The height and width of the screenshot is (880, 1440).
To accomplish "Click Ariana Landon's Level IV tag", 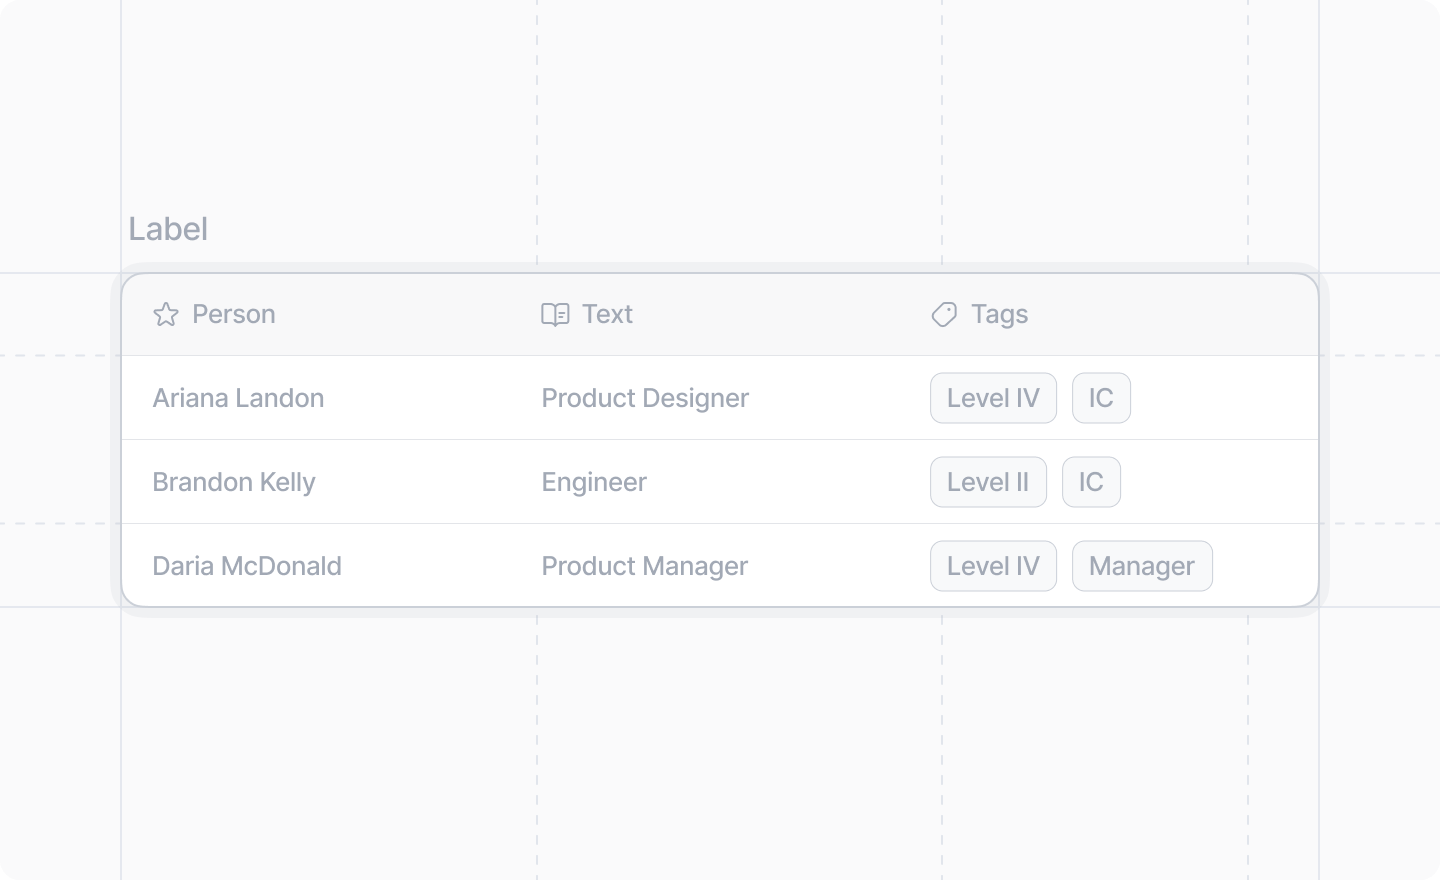I will [x=993, y=398].
